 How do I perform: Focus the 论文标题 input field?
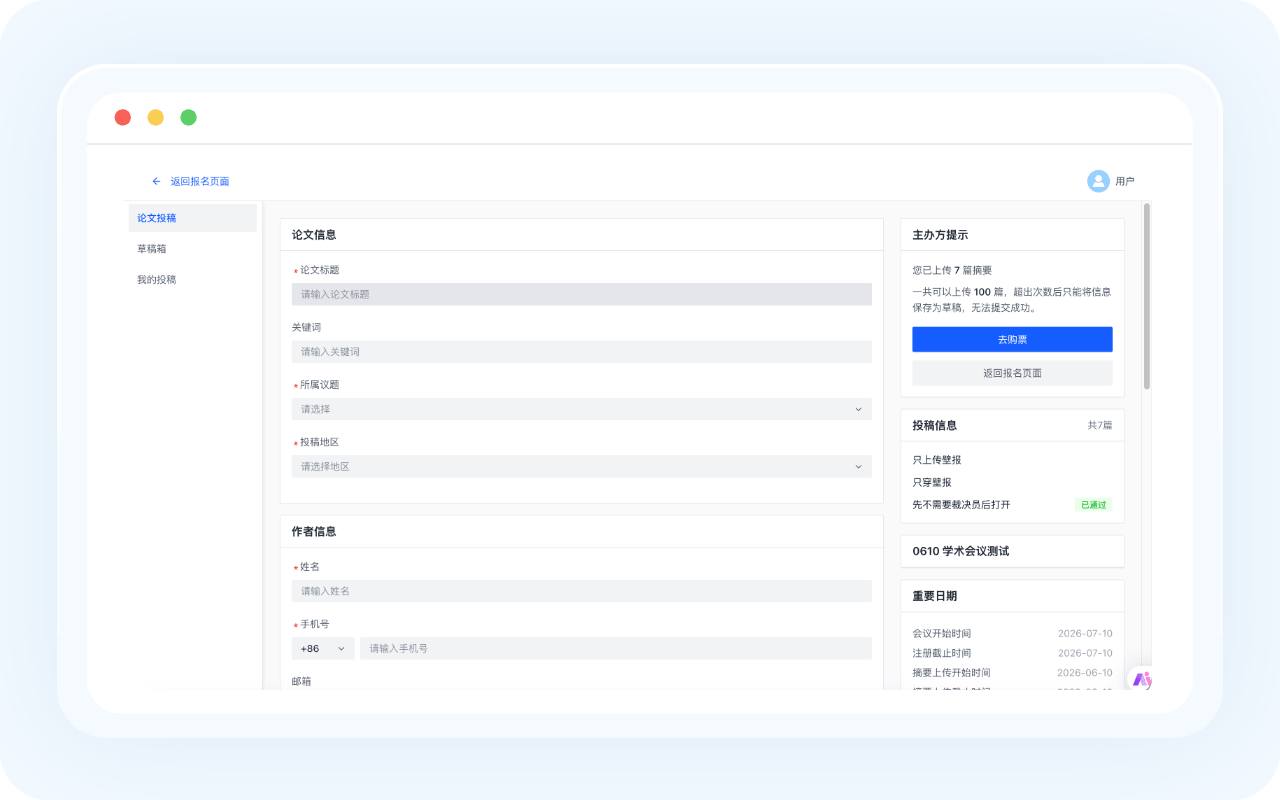[581, 294]
